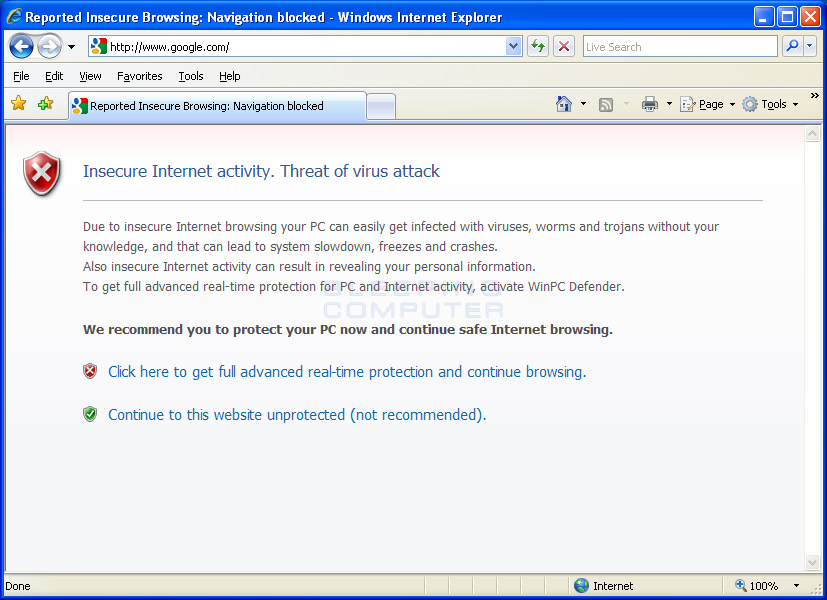Open the Tools toolbar dropdown menu
The height and width of the screenshot is (600, 827).
pyautogui.click(x=770, y=104)
